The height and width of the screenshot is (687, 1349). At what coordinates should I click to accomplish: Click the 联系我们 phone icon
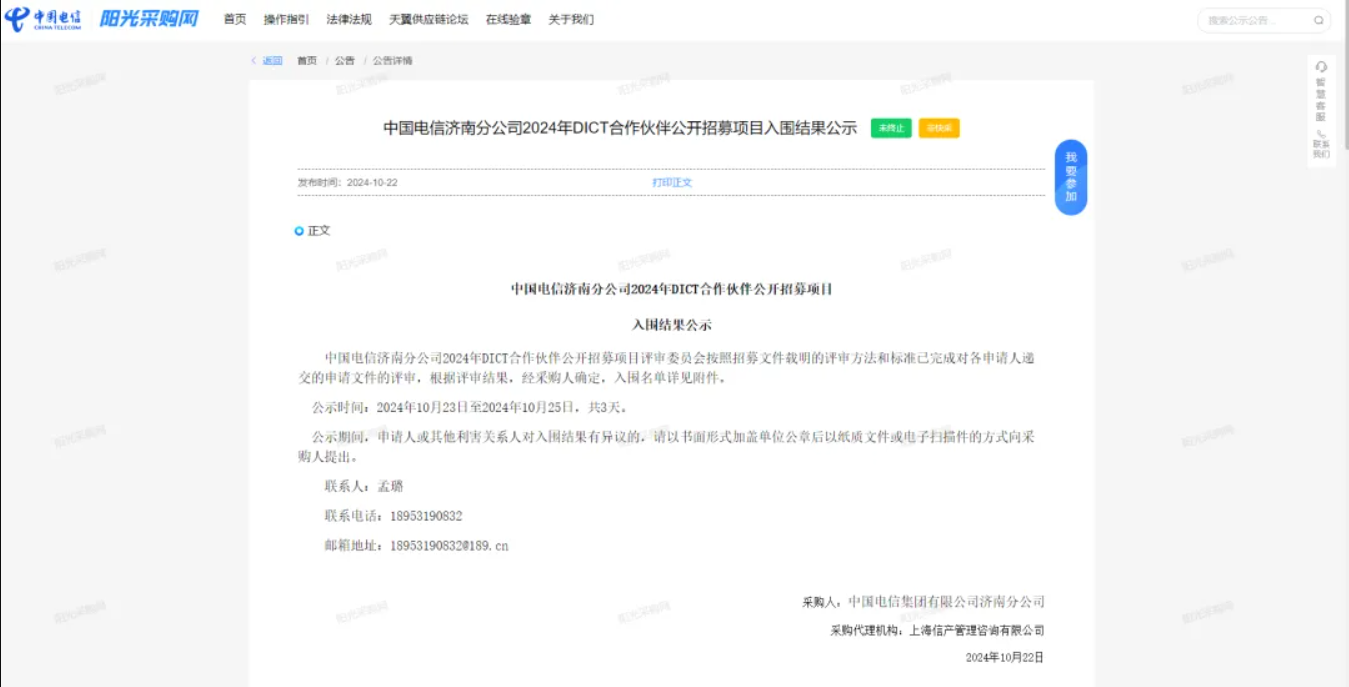click(1321, 133)
